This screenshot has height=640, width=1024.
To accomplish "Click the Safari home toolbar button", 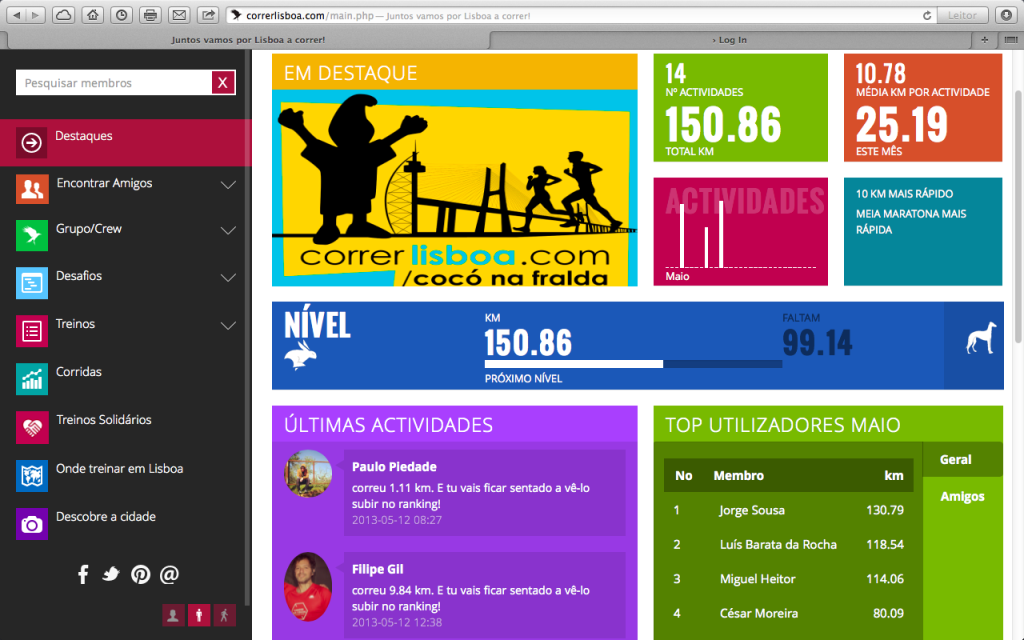I will (92, 15).
